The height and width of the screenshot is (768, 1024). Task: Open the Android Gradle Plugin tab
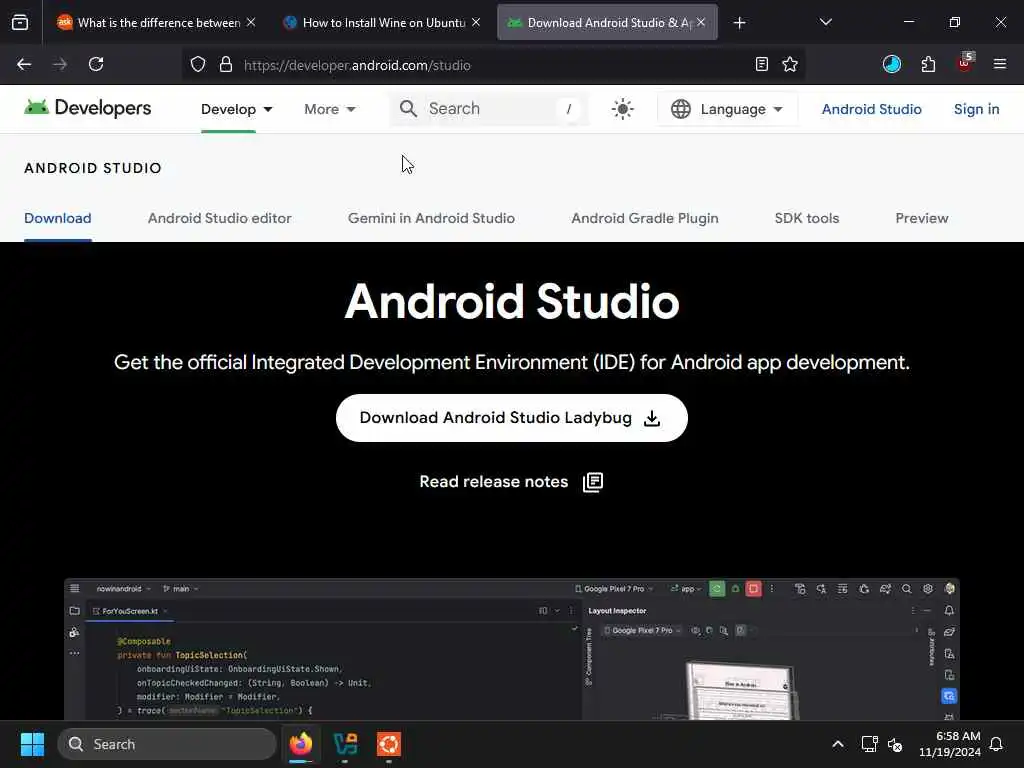[x=645, y=218]
